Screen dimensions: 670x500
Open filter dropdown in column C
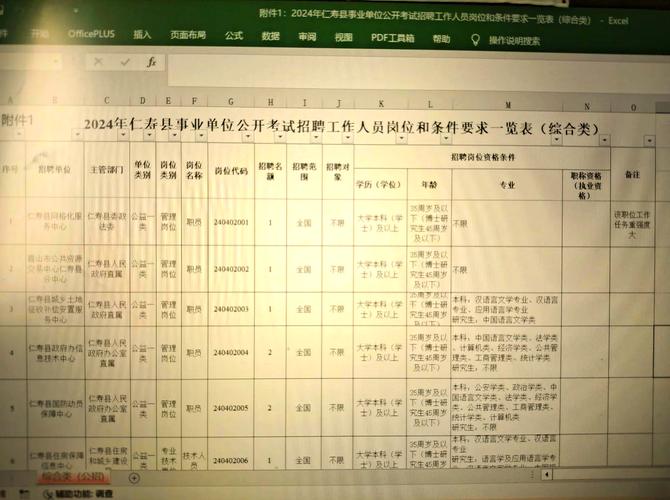123,135
